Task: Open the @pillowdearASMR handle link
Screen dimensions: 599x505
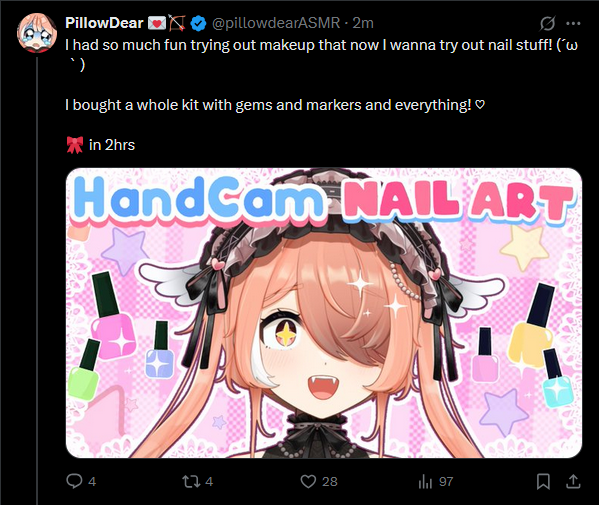Action: coord(275,23)
